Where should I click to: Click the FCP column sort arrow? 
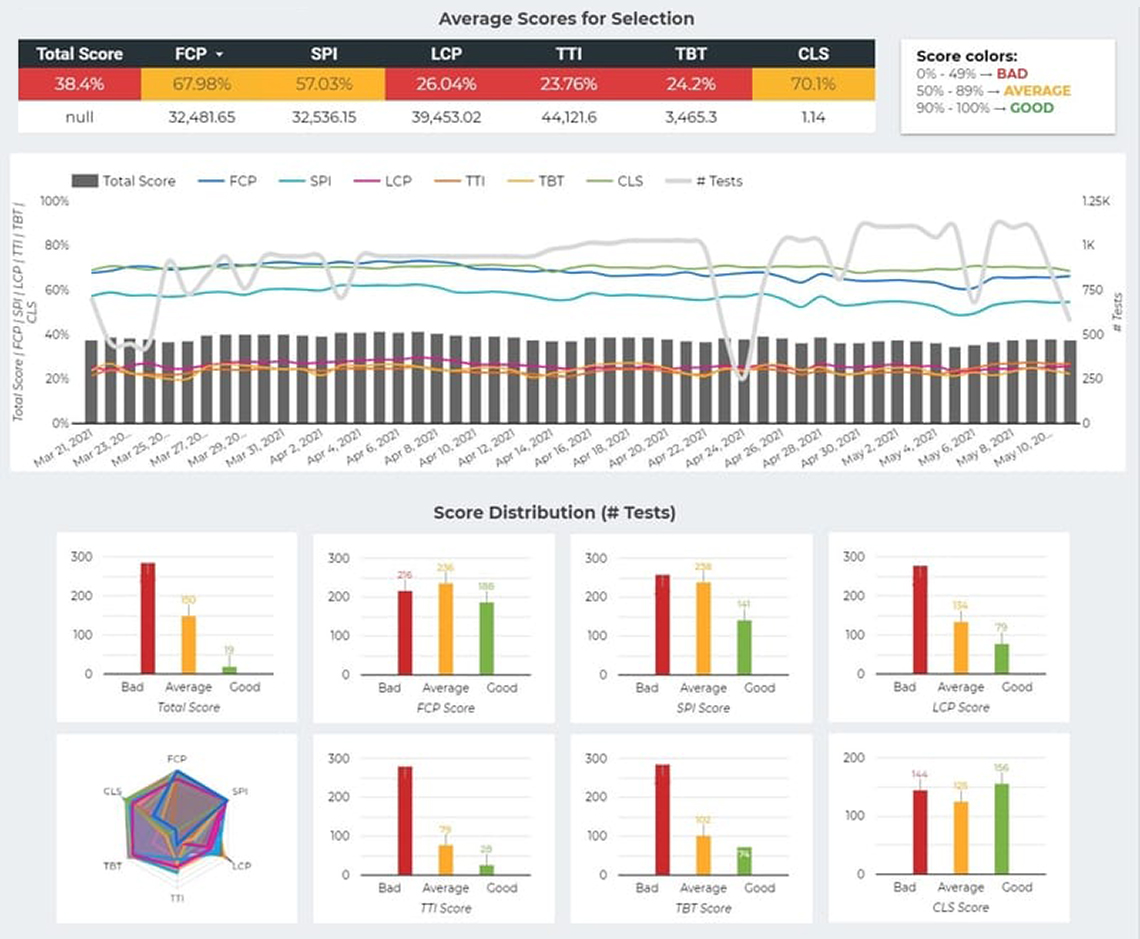(x=220, y=55)
